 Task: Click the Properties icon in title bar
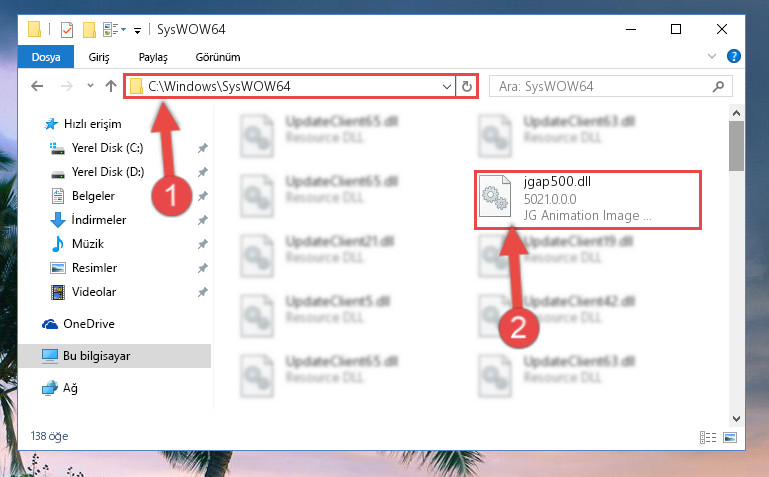coord(67,30)
